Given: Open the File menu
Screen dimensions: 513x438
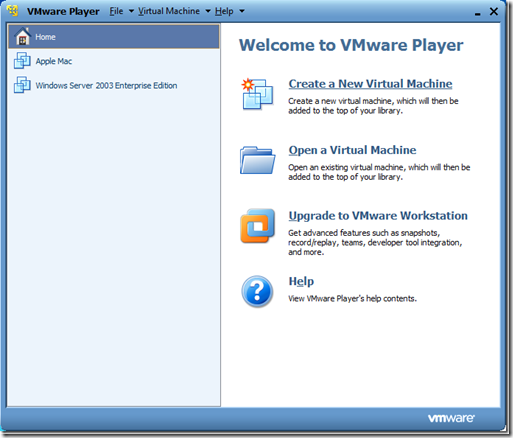Looking at the screenshot, I should click(116, 11).
